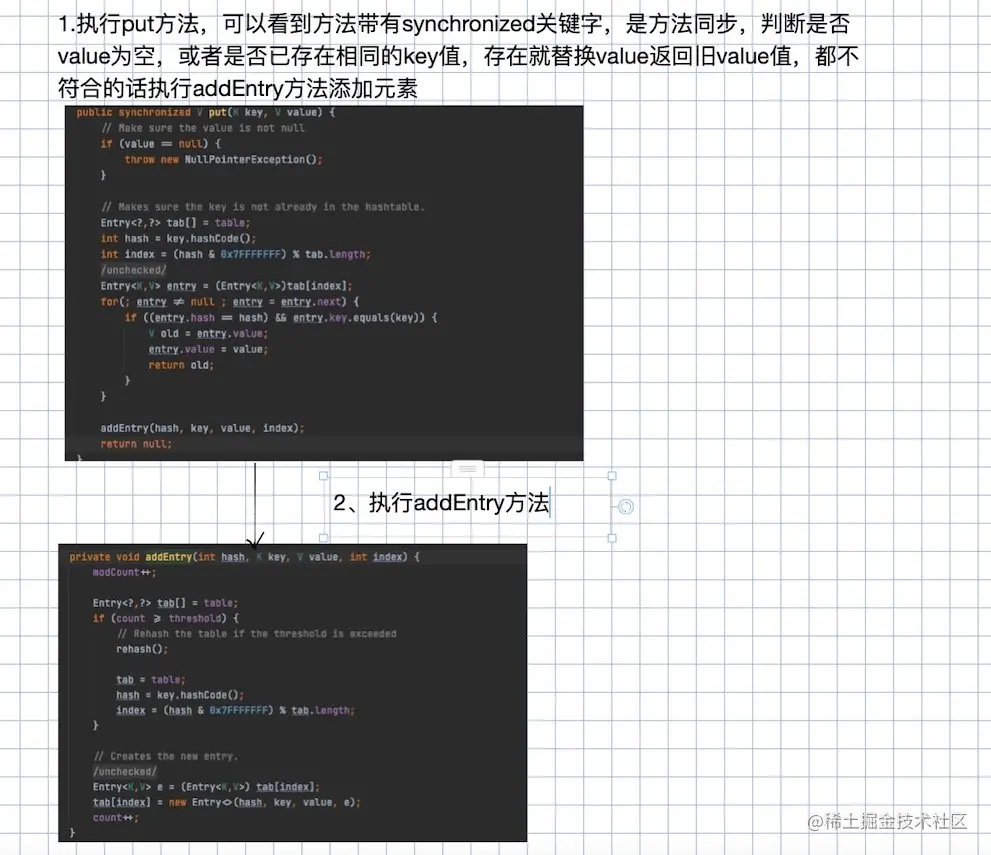Select the addEntry method code screenshot
This screenshot has height=855, width=991.
pyautogui.click(x=293, y=693)
